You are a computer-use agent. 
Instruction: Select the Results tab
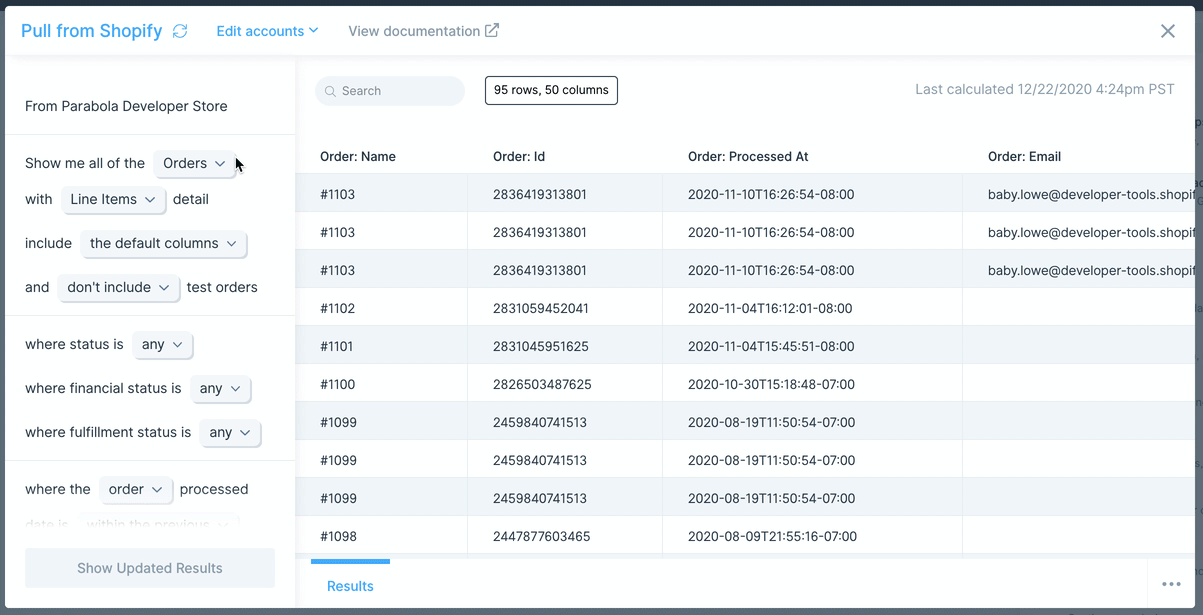pos(350,586)
